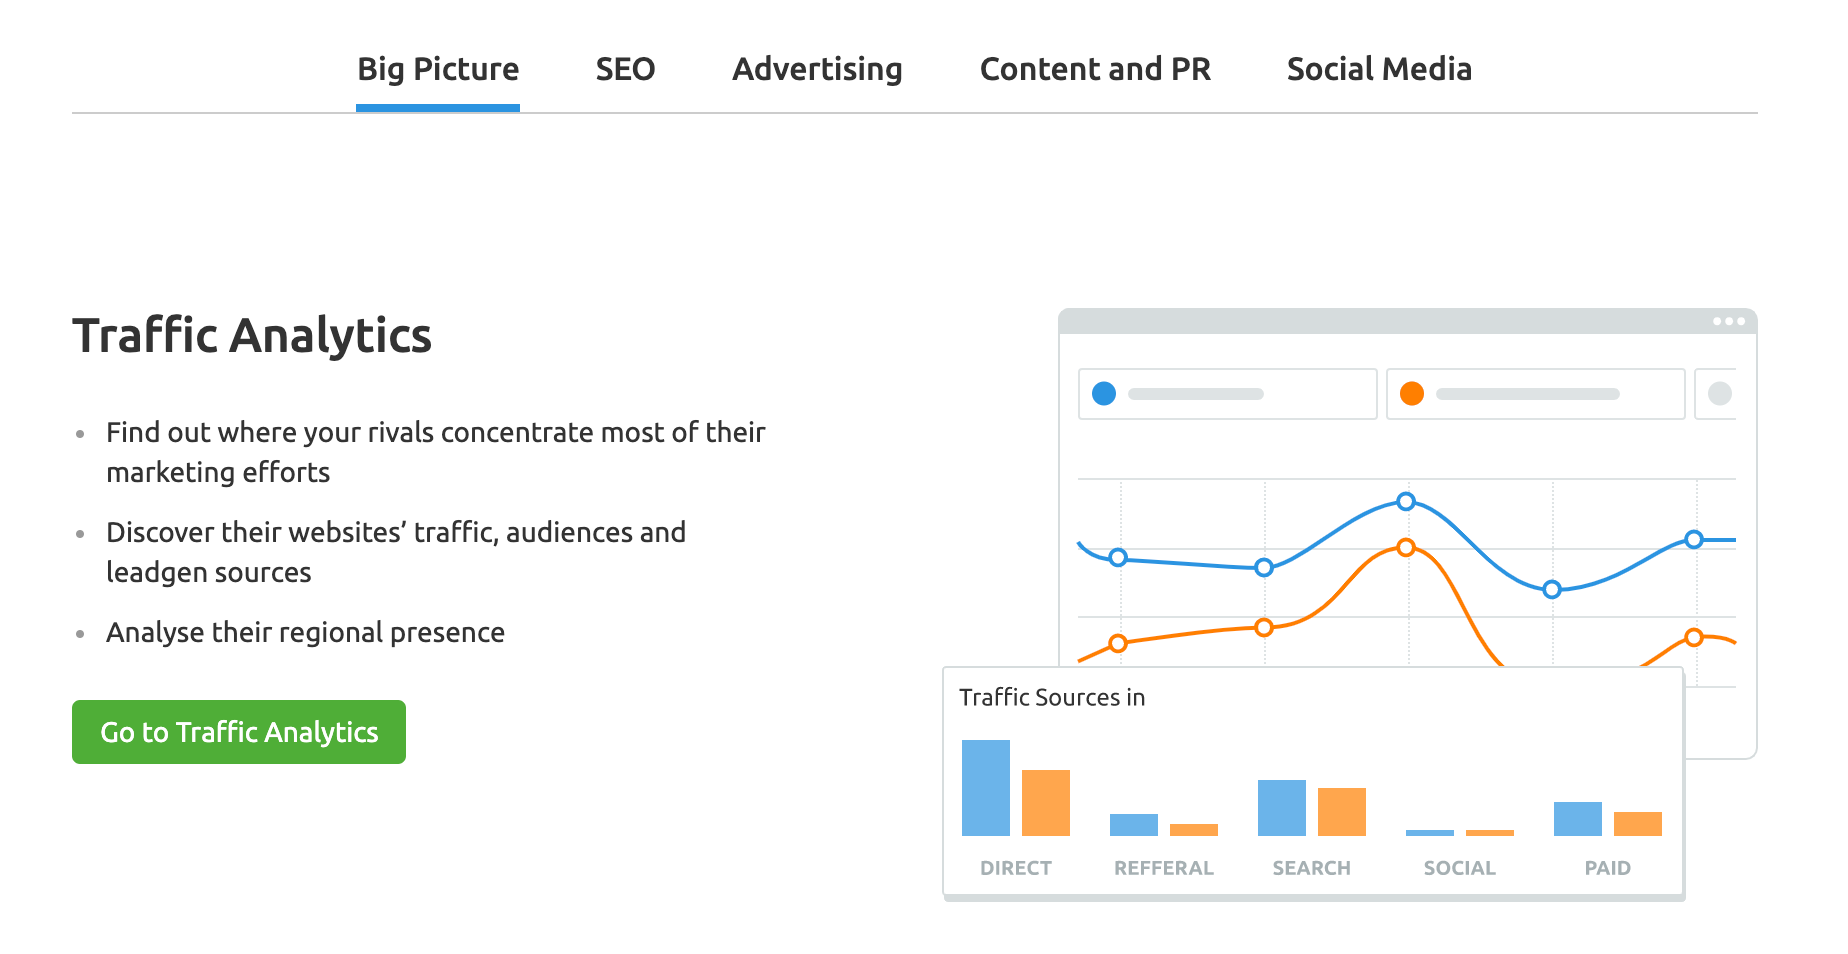
Task: Expand the PAID traffic source category
Action: tap(1608, 867)
